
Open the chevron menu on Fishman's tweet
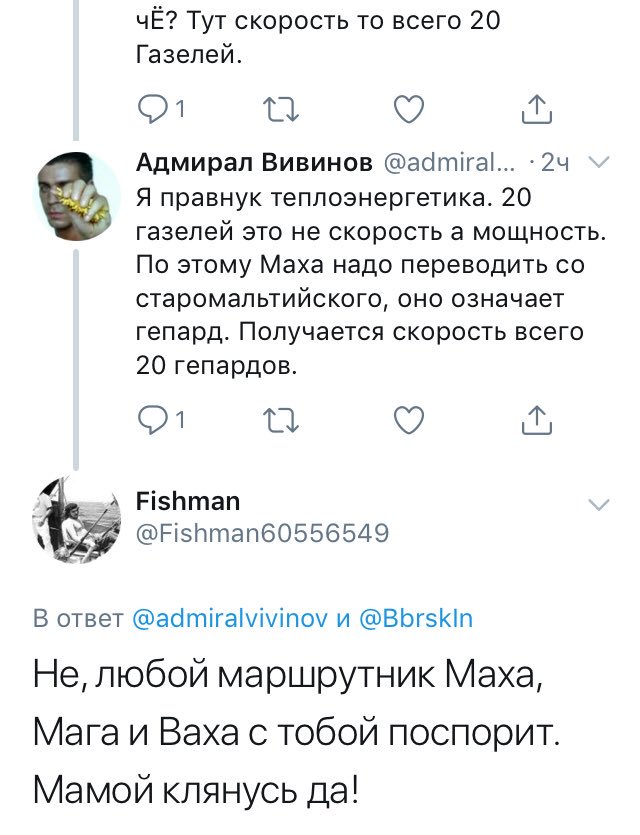point(599,504)
